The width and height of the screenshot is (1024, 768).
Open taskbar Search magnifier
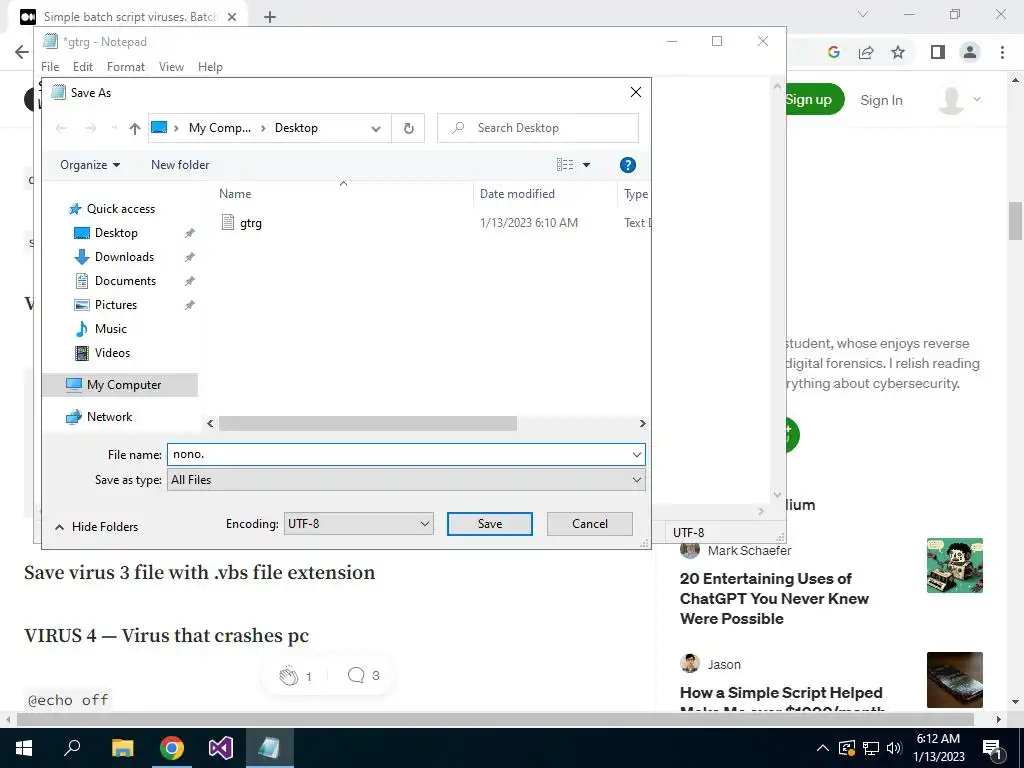pos(72,748)
